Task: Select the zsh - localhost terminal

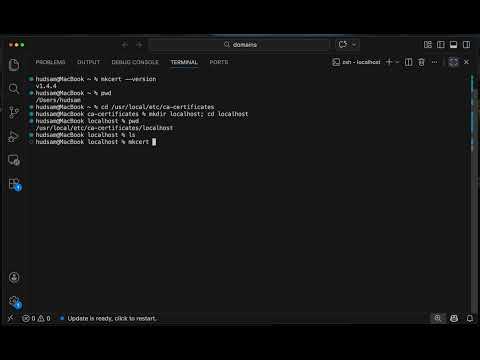Action: point(356,62)
